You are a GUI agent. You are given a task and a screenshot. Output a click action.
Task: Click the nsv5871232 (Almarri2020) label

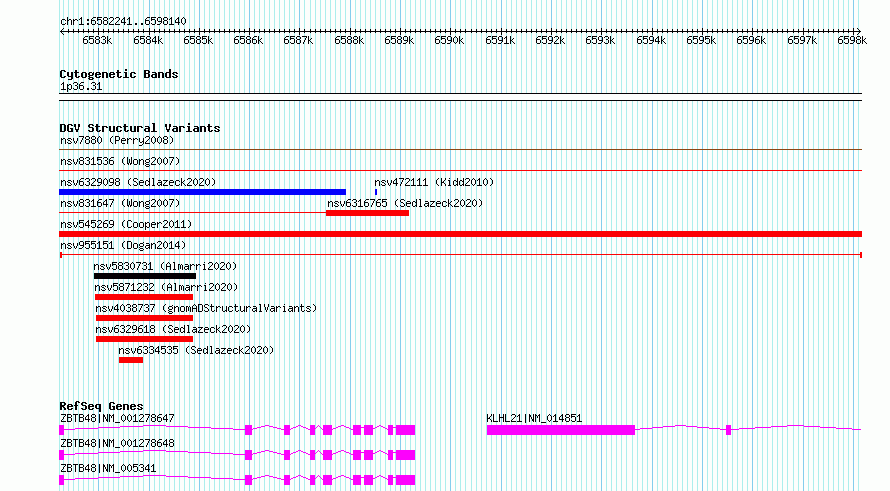(167, 287)
